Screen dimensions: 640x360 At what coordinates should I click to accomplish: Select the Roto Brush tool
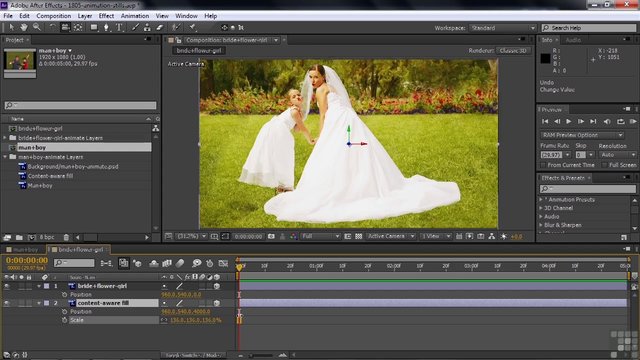tap(176, 27)
